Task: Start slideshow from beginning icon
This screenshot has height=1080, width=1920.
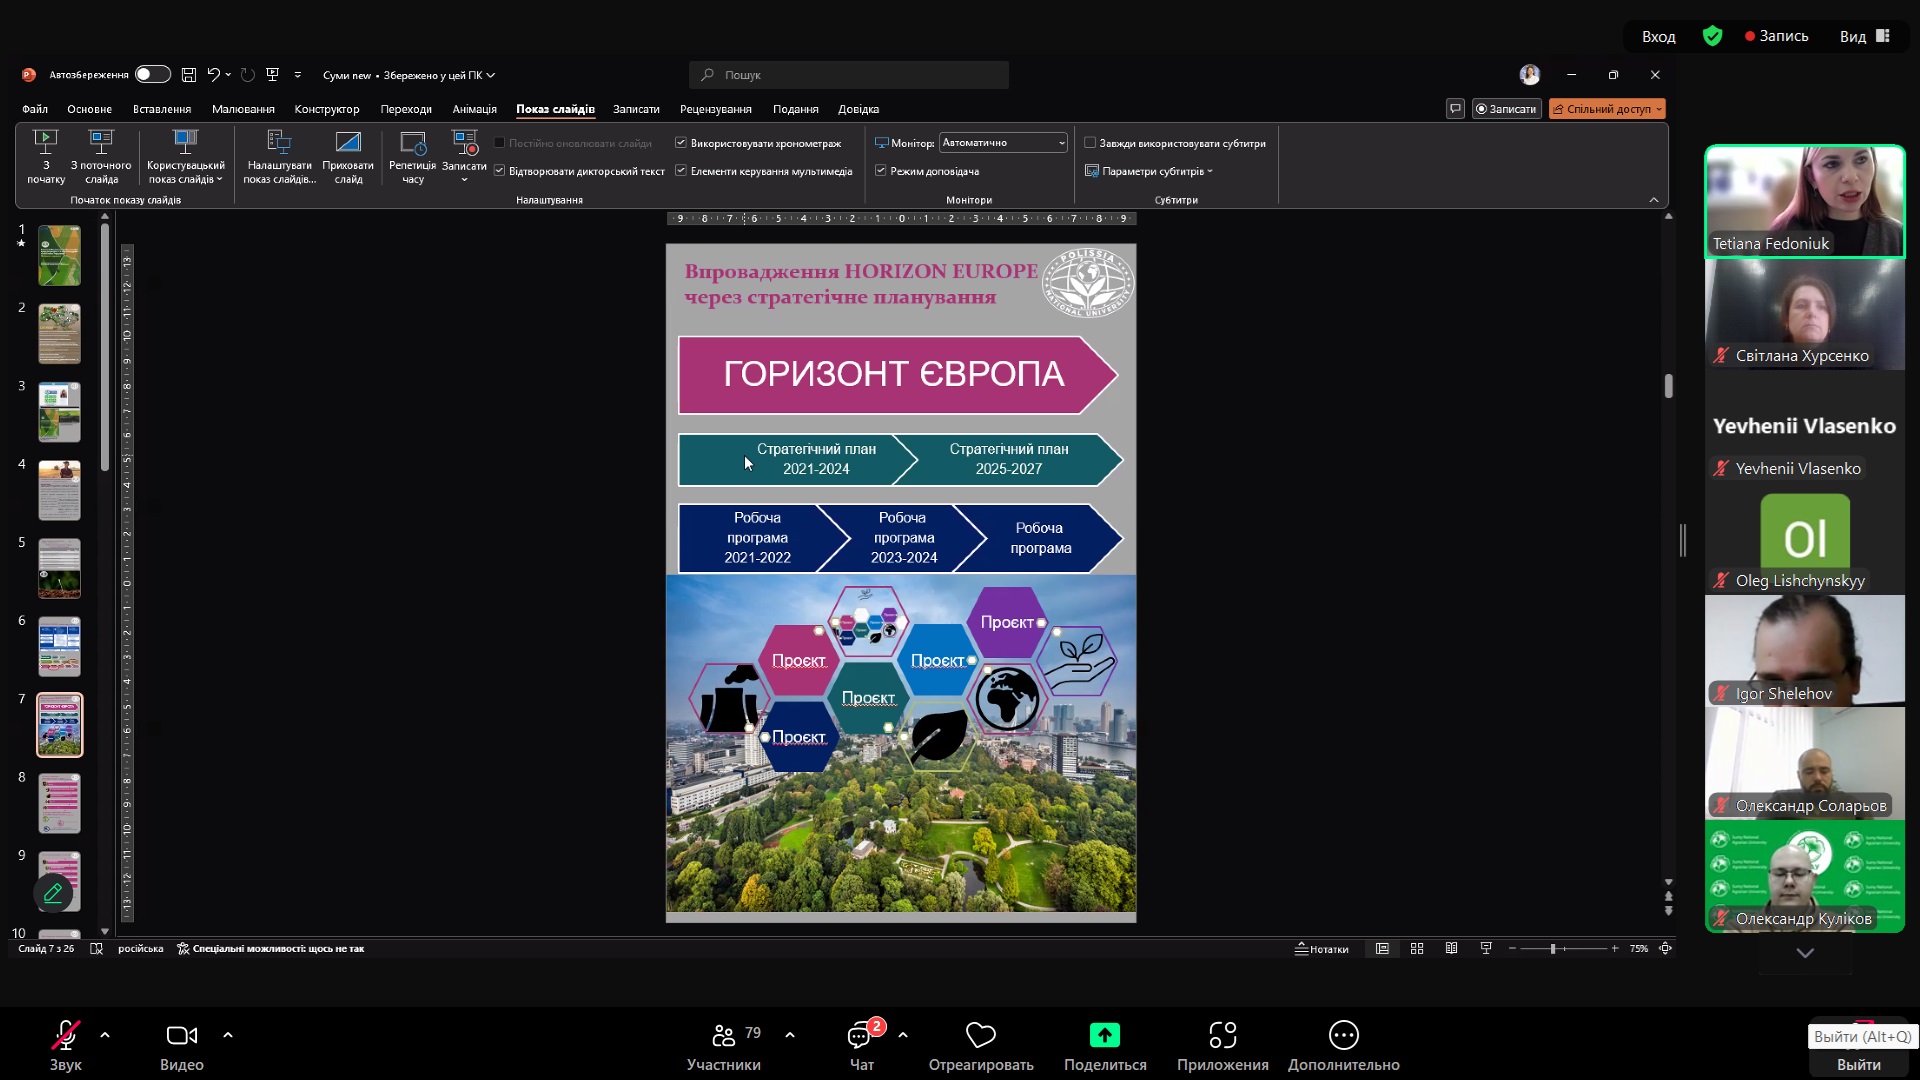Action: (46, 142)
